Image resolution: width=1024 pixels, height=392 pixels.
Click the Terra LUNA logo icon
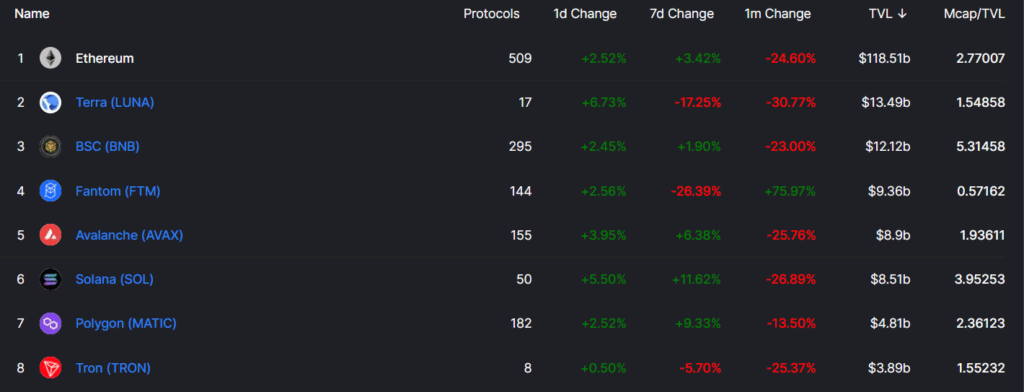pyautogui.click(x=50, y=103)
